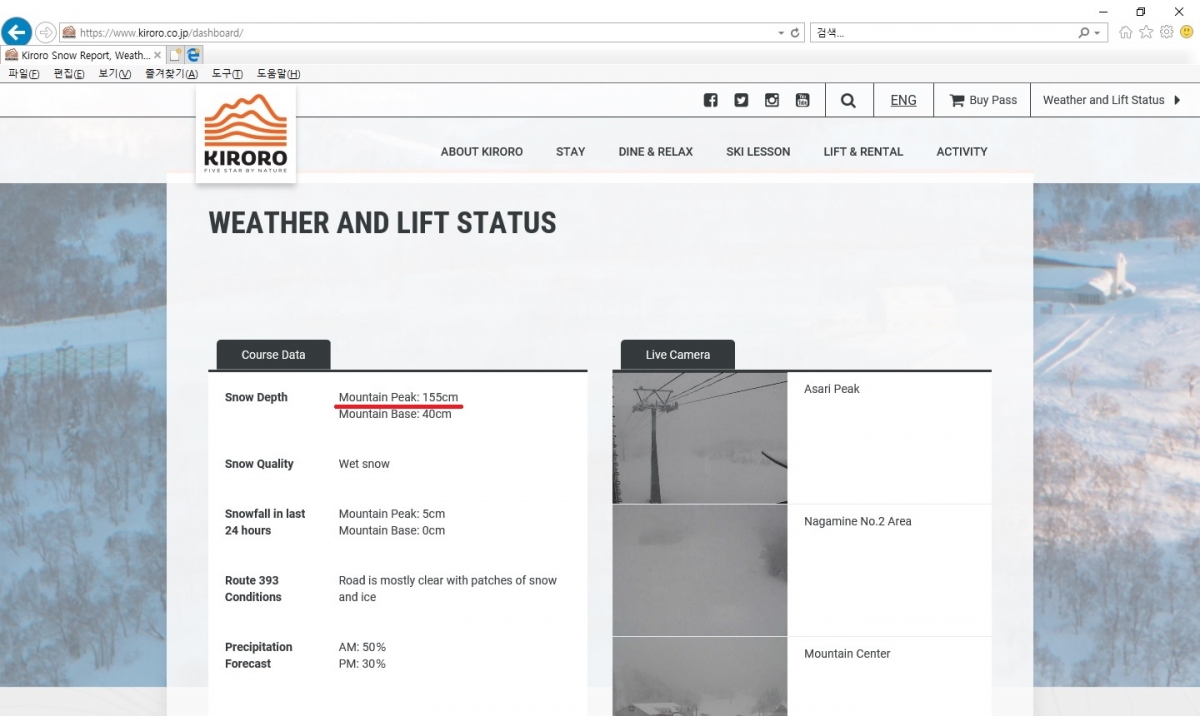Restore down the browser window

pyautogui.click(x=1140, y=11)
